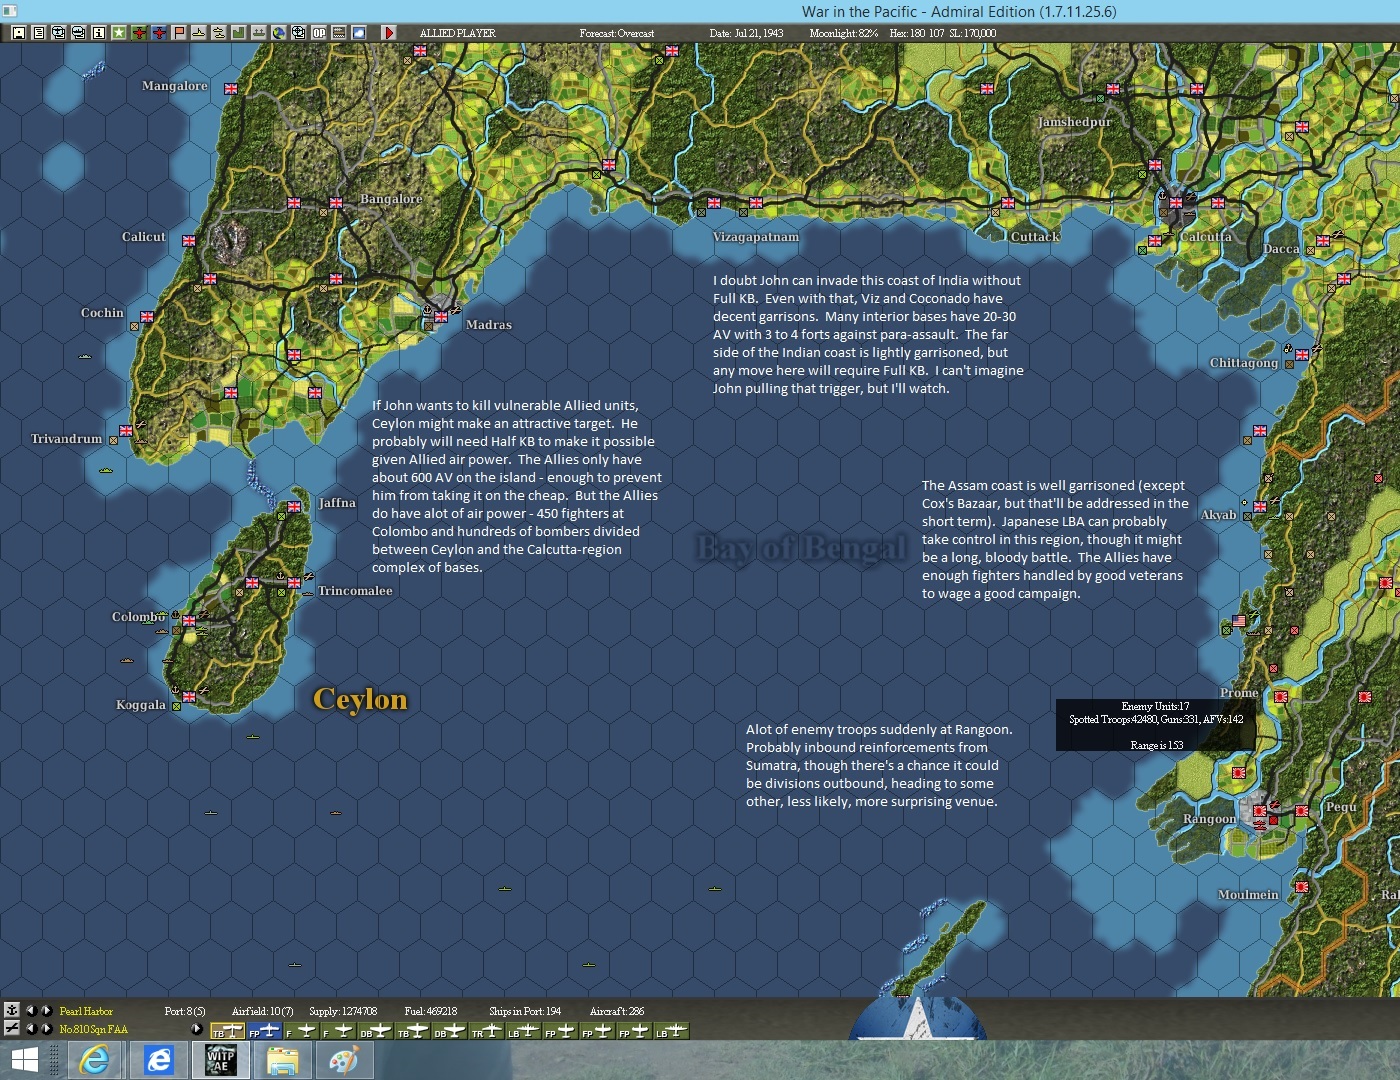Click the 'Supply: 1274708' value
Viewport: 1400px width, 1080px height.
[343, 1011]
